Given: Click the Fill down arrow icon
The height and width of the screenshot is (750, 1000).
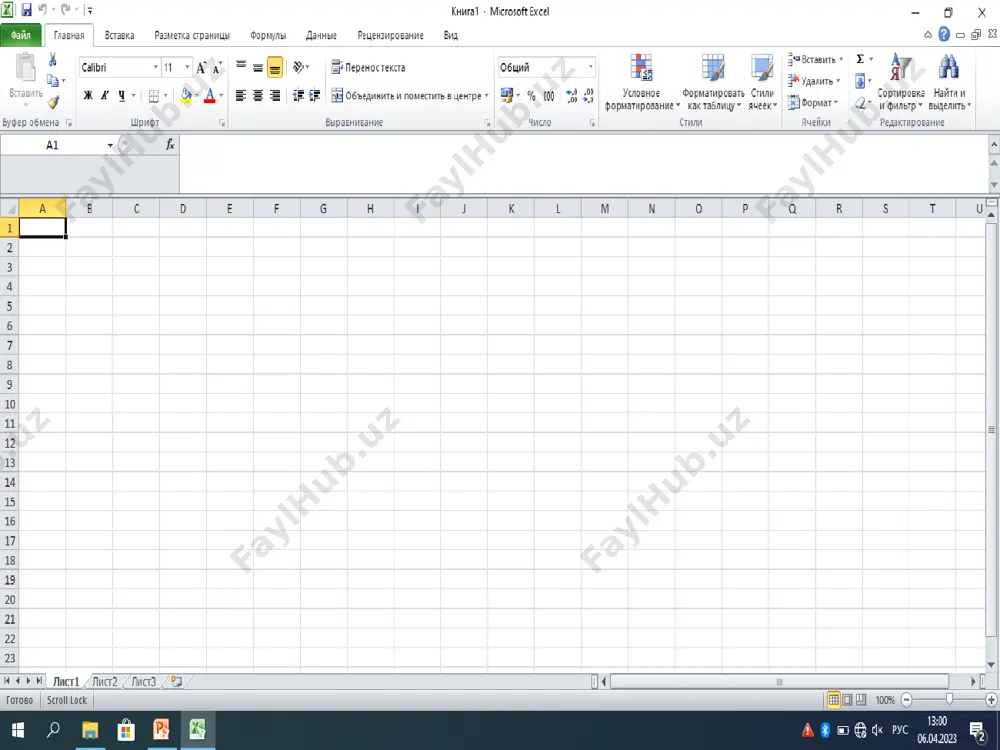Looking at the screenshot, I should [860, 81].
